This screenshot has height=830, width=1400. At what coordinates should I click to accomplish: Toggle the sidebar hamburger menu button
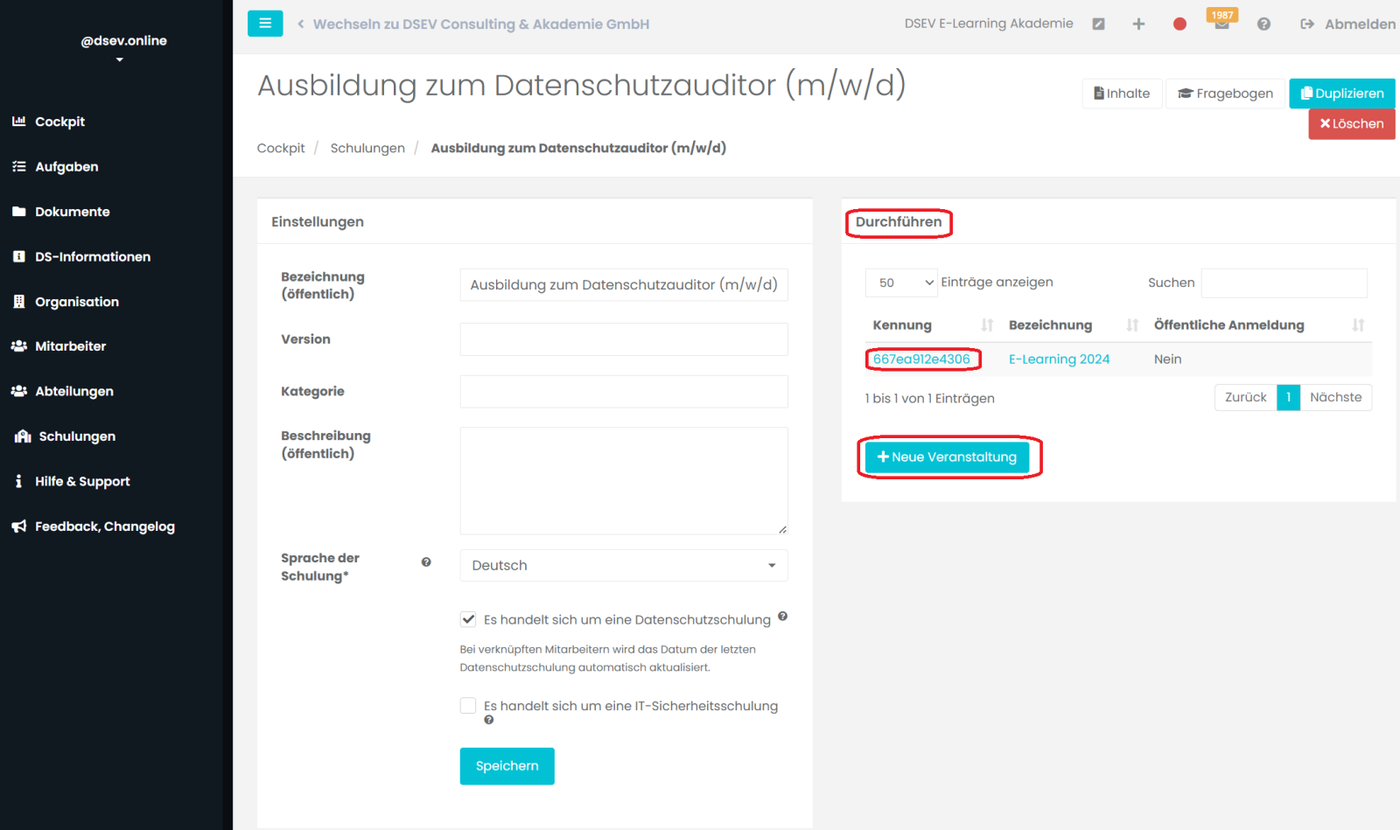click(265, 23)
